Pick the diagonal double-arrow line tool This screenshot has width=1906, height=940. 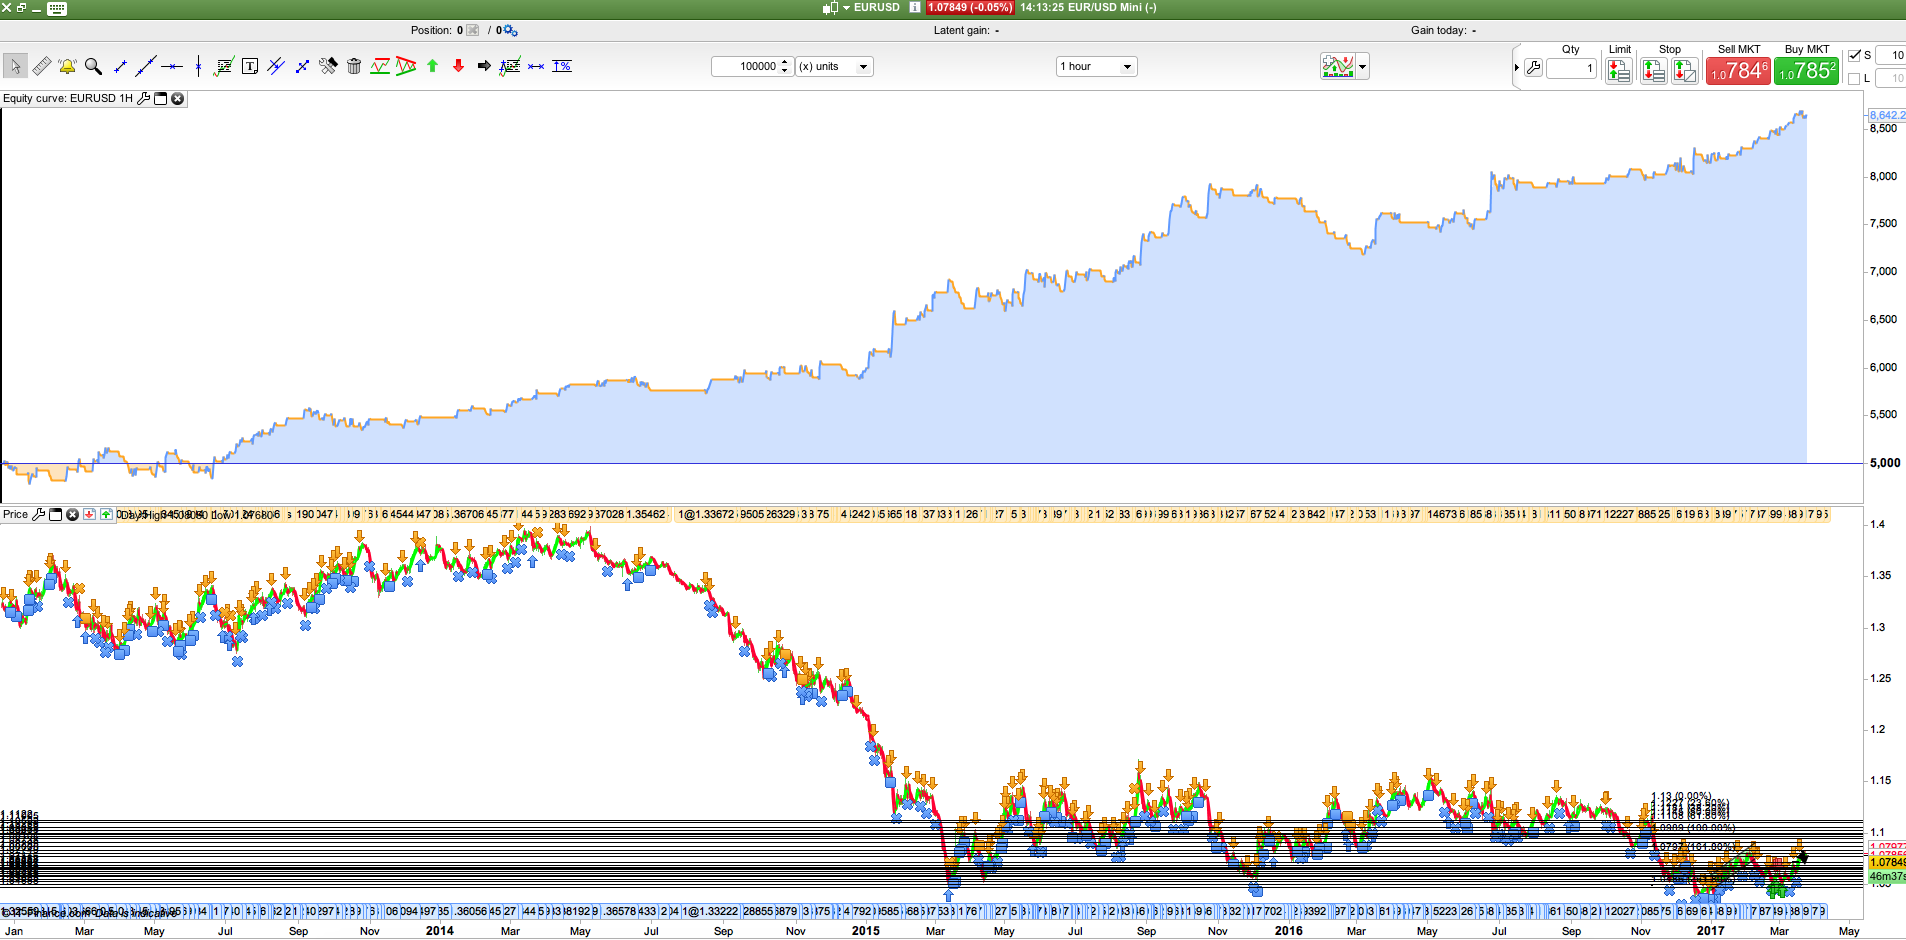(302, 66)
